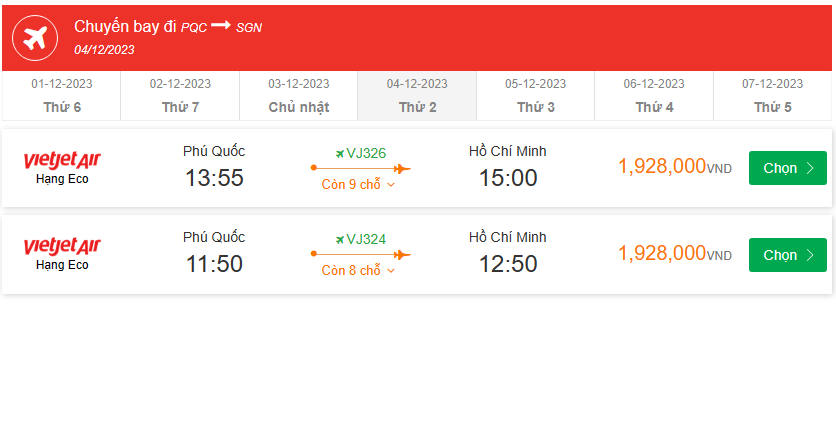This screenshot has height=429, width=836.
Task: Switch to the 03-12-2023 Chủ nhật tab
Action: tap(299, 96)
